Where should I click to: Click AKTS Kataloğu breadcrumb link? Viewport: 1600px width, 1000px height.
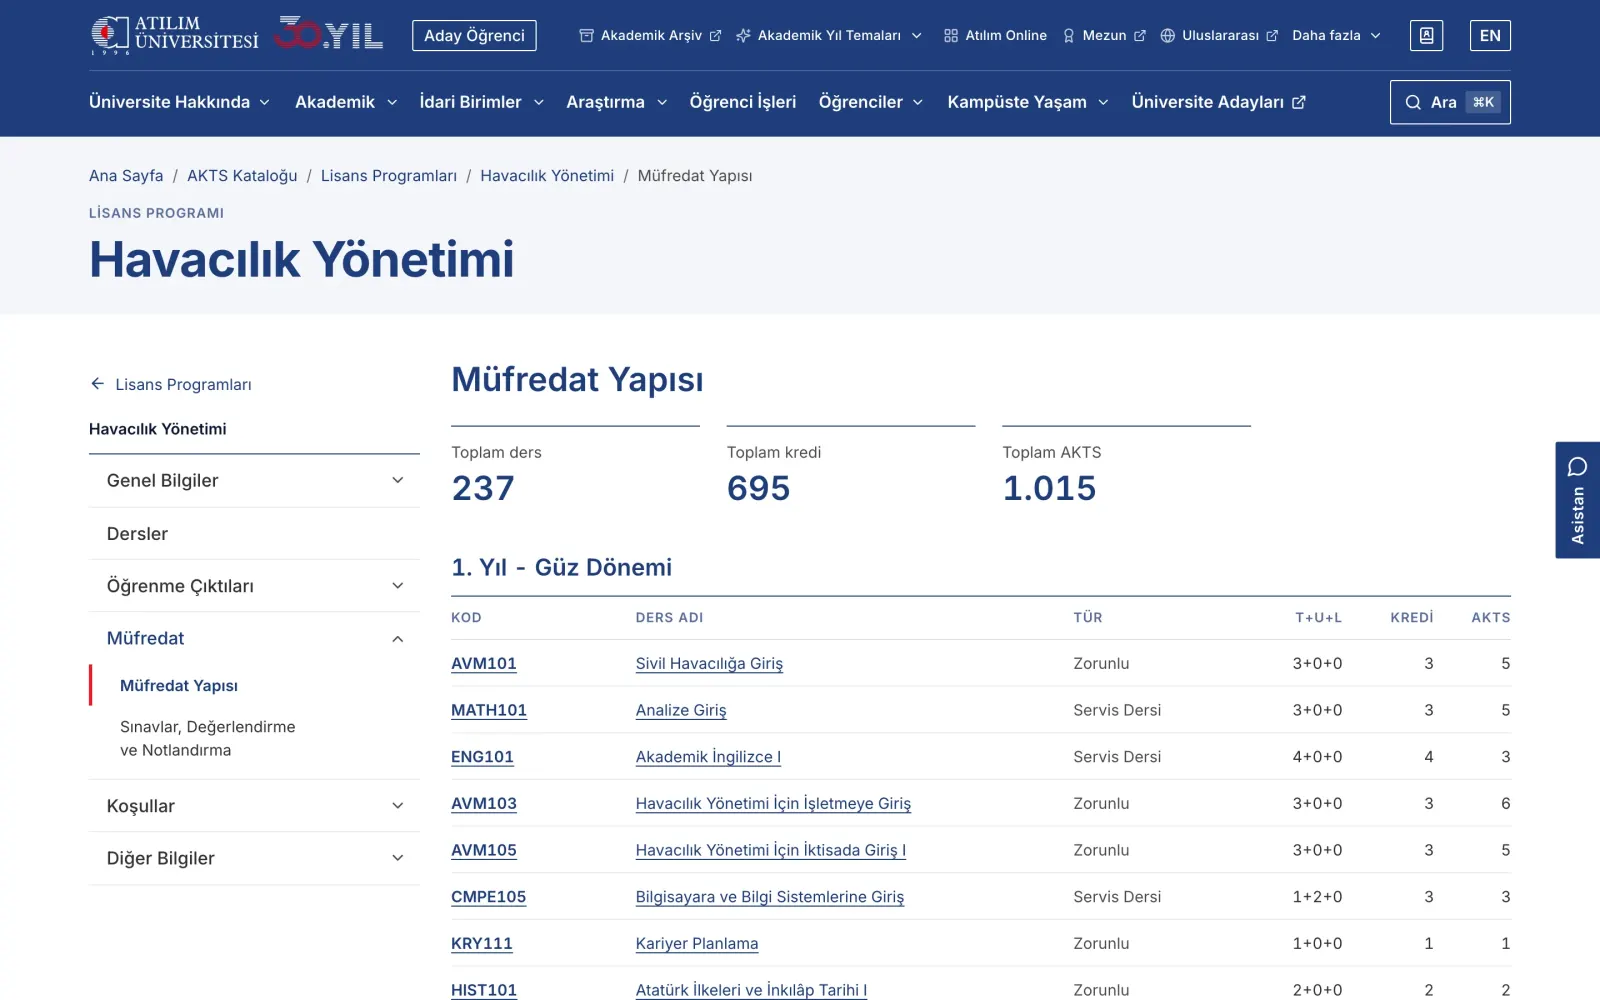click(242, 176)
